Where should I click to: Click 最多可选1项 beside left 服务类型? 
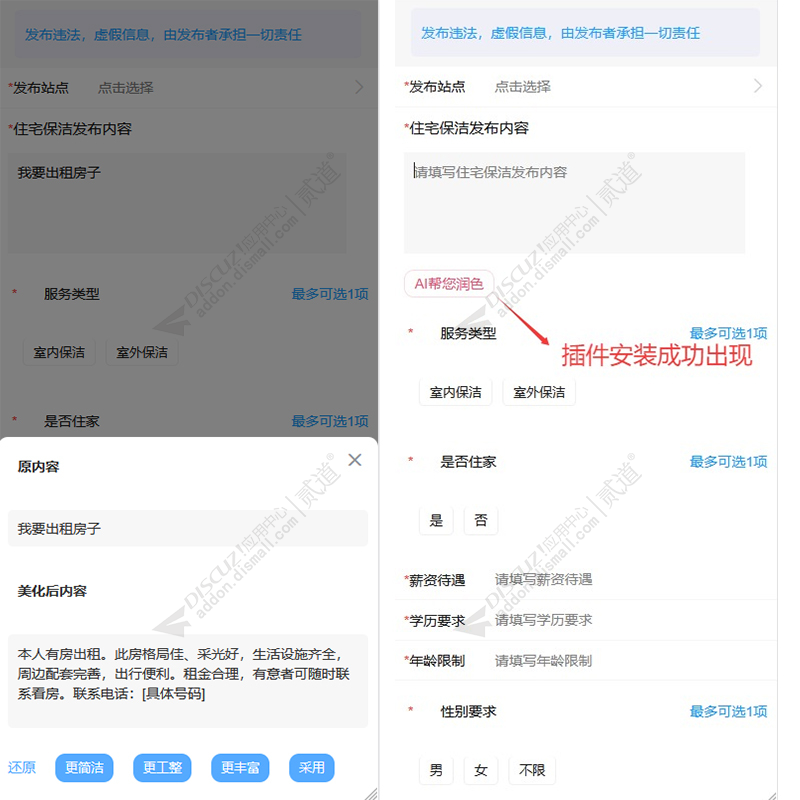click(x=330, y=294)
